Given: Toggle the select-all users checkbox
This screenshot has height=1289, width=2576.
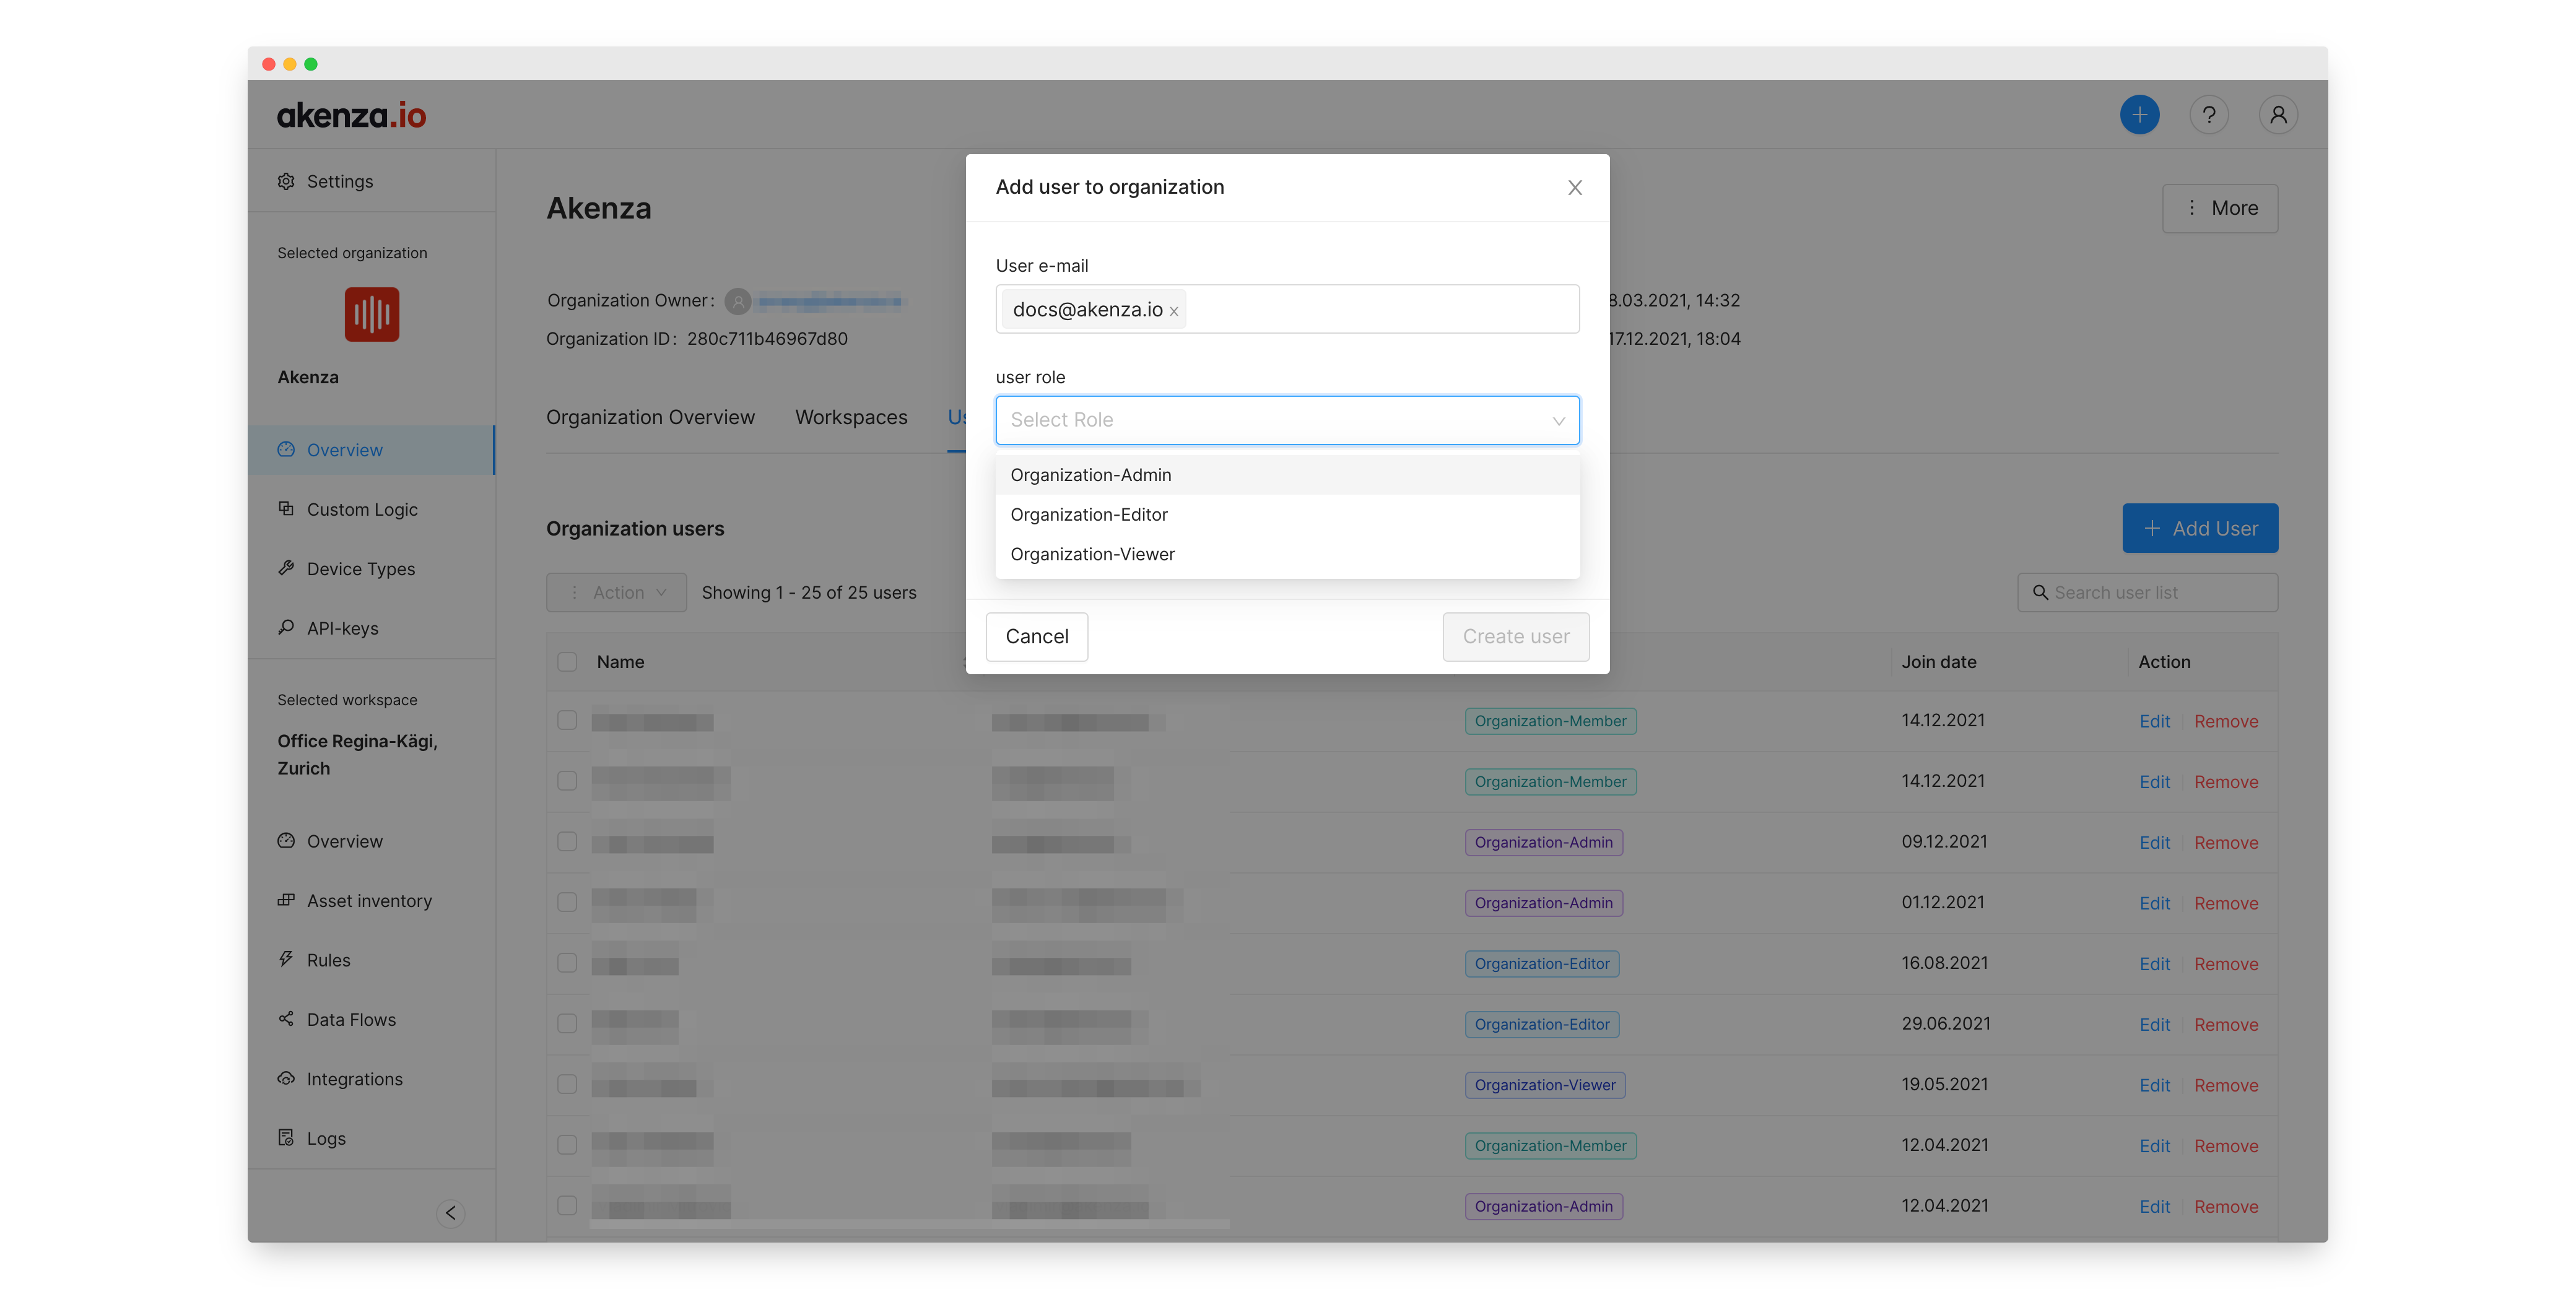Looking at the screenshot, I should click(567, 662).
